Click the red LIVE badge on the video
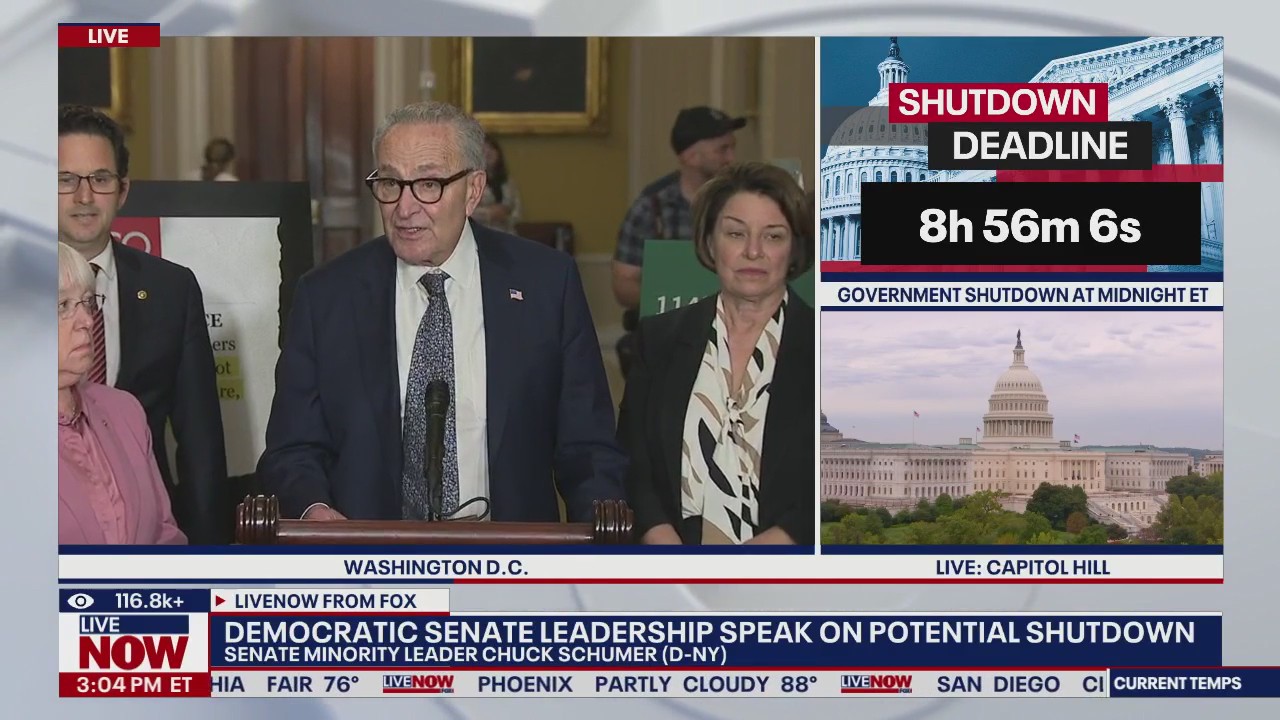The height and width of the screenshot is (720, 1280). (110, 36)
